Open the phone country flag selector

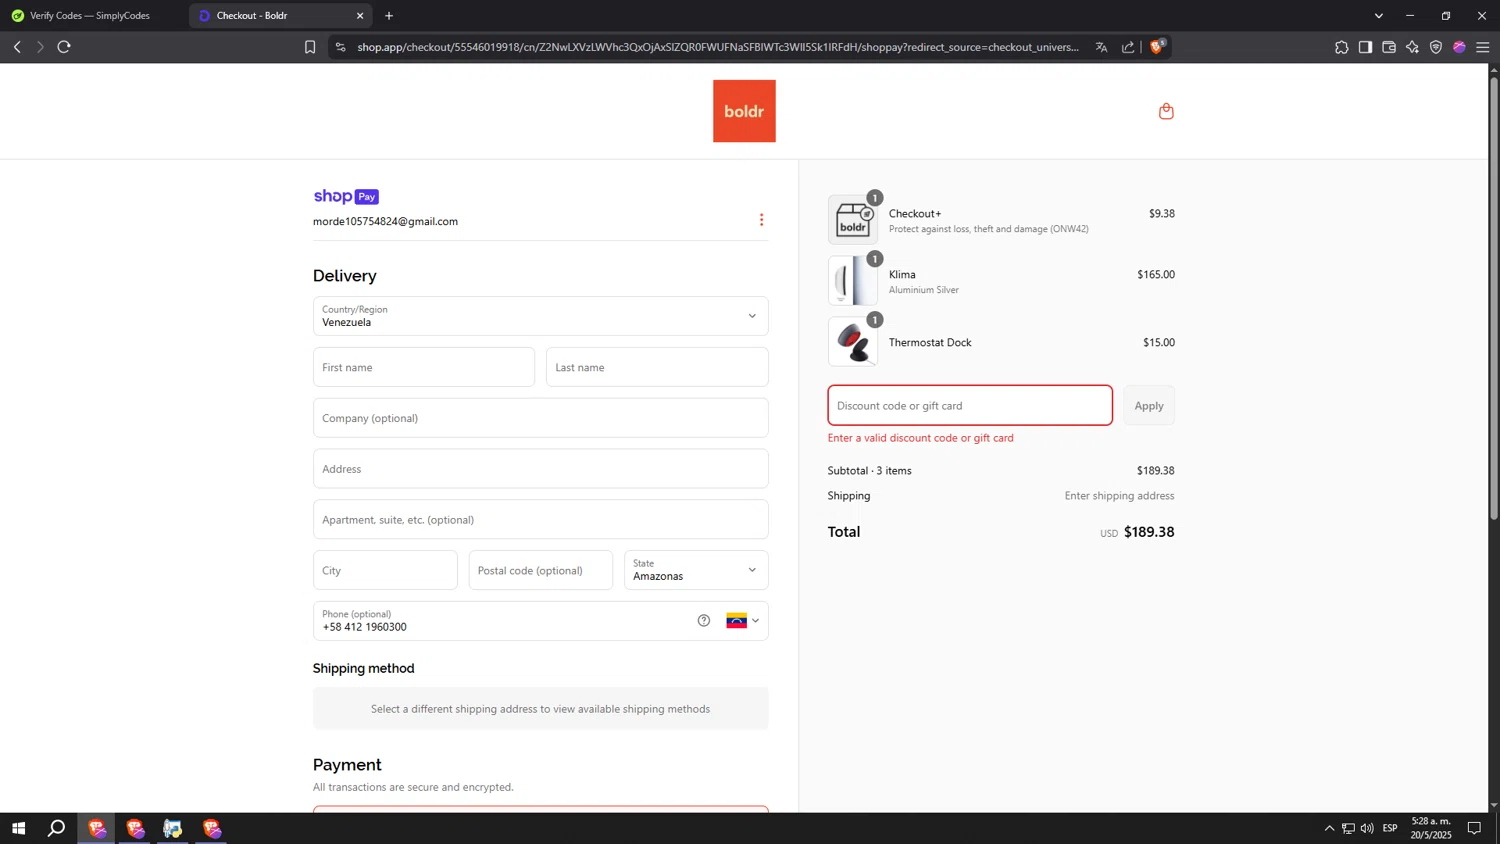(x=742, y=621)
